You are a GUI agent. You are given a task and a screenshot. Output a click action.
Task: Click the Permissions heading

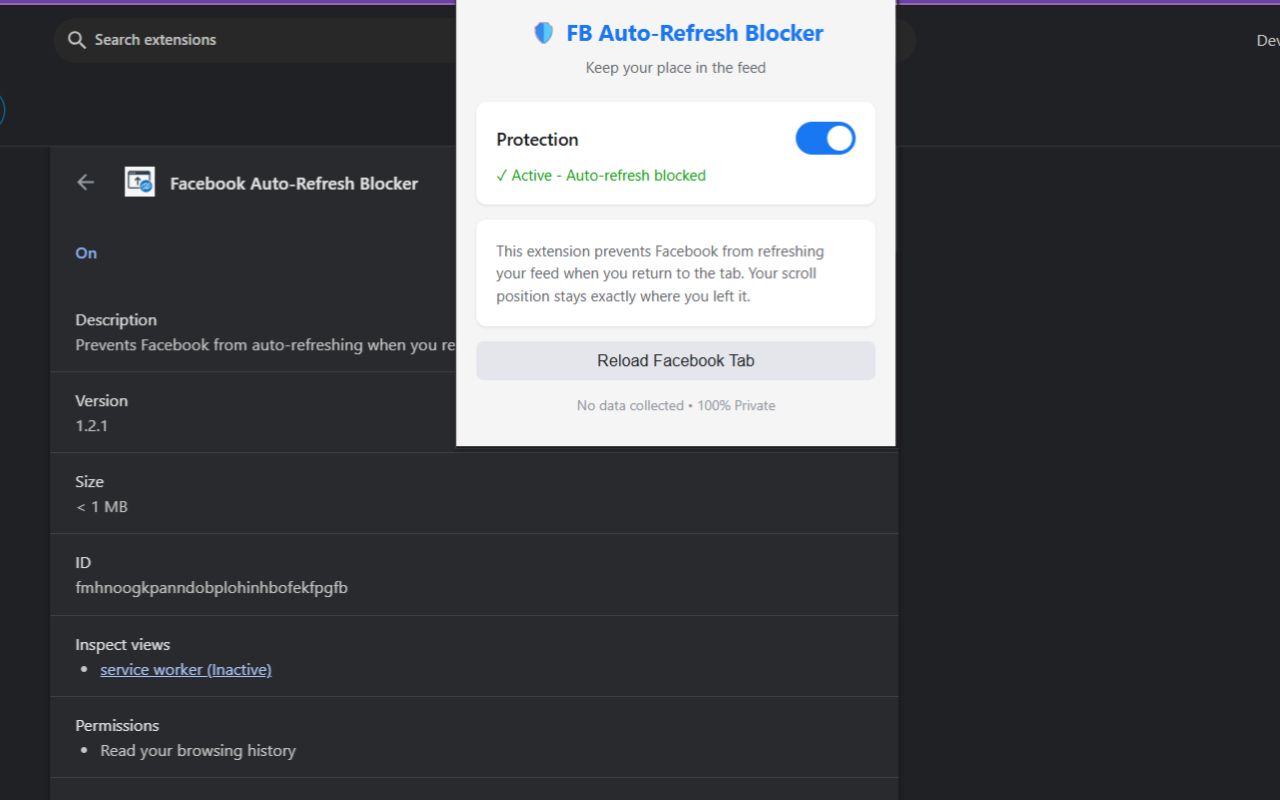coord(117,726)
